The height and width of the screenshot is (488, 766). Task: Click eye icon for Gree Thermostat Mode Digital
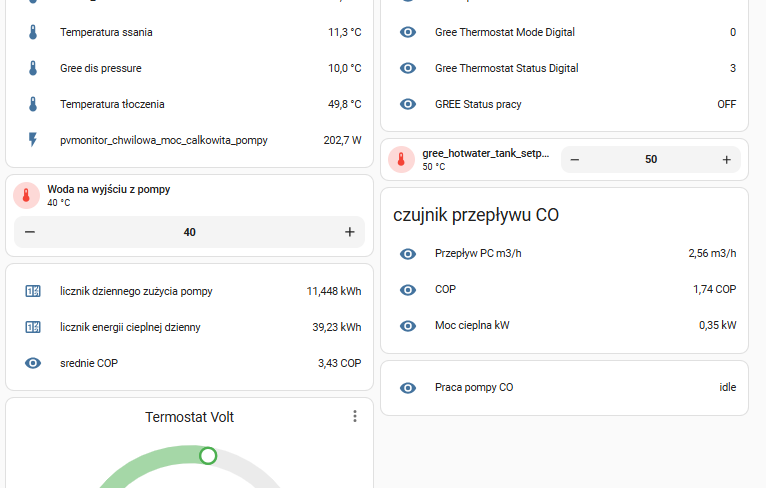click(x=408, y=32)
